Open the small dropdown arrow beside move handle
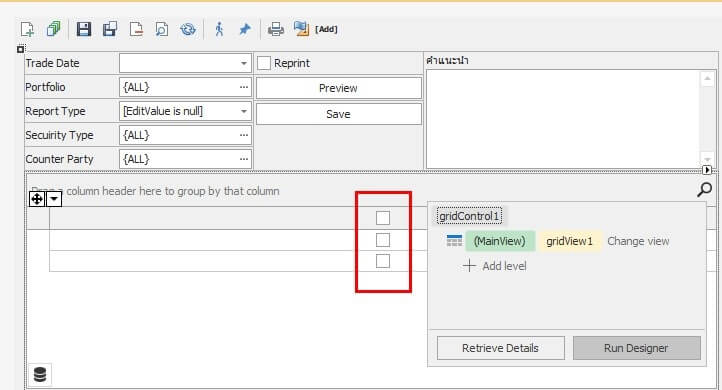The width and height of the screenshot is (722, 390). point(54,199)
